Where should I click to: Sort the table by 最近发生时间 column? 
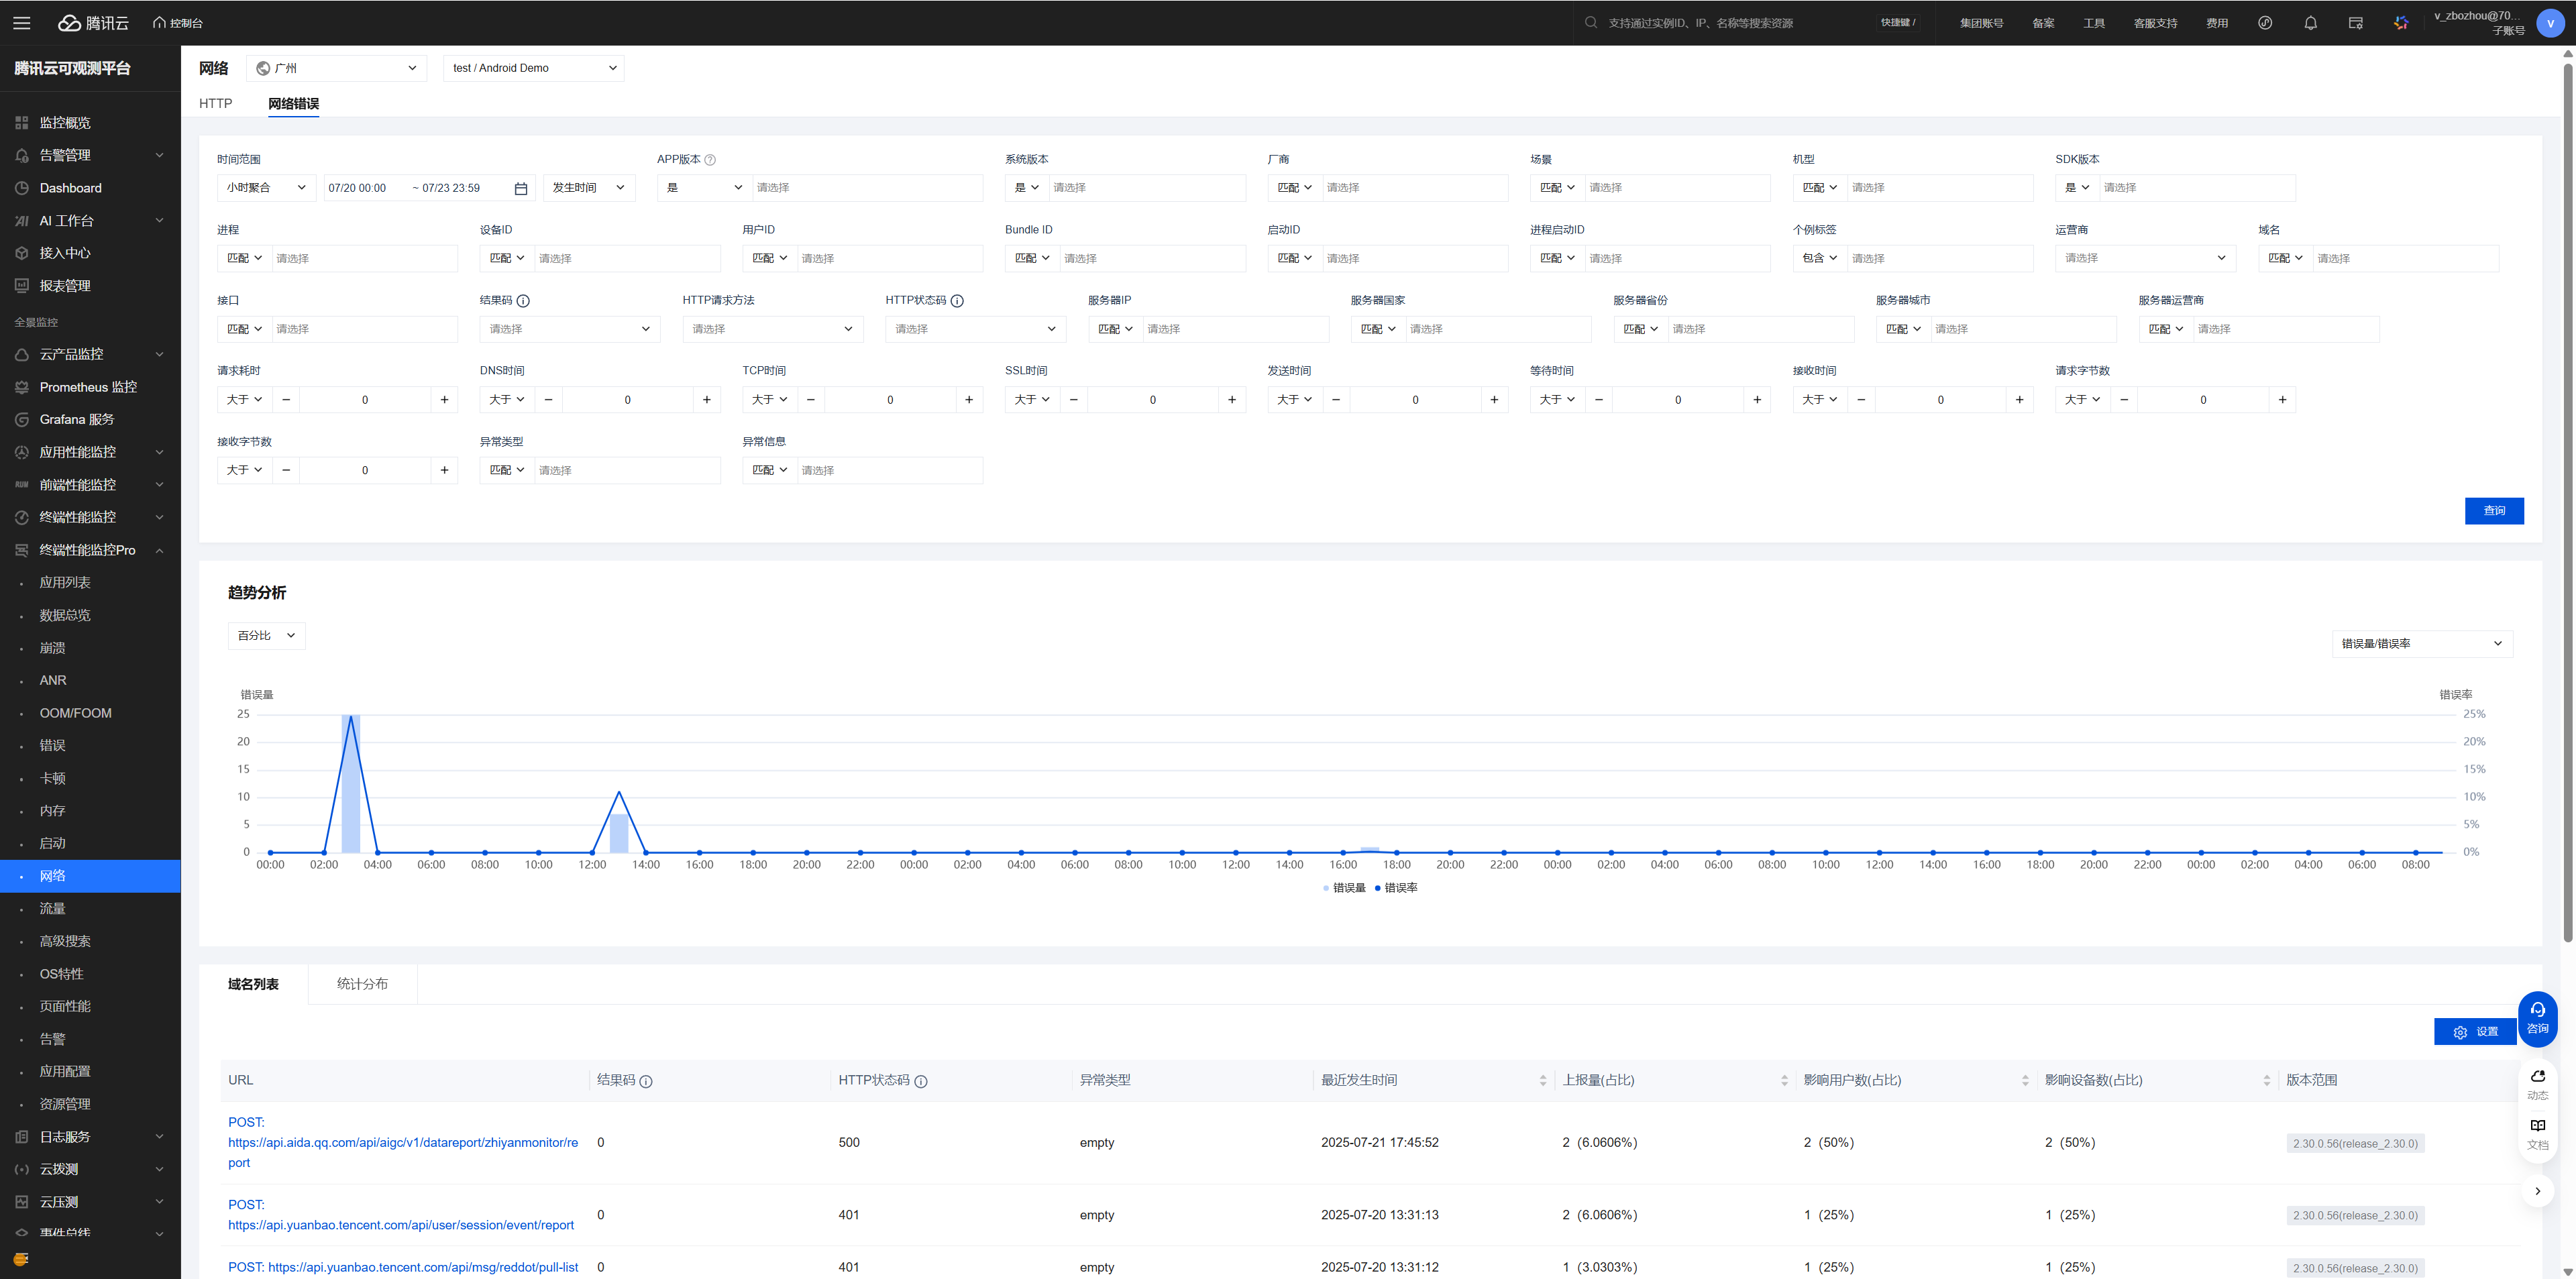point(1542,1080)
